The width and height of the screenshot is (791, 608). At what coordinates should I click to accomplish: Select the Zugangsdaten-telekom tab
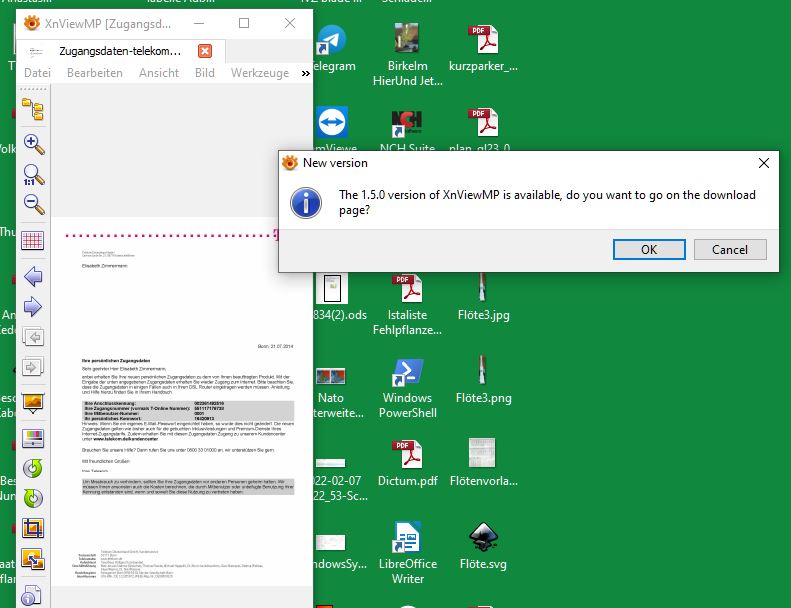(x=120, y=51)
